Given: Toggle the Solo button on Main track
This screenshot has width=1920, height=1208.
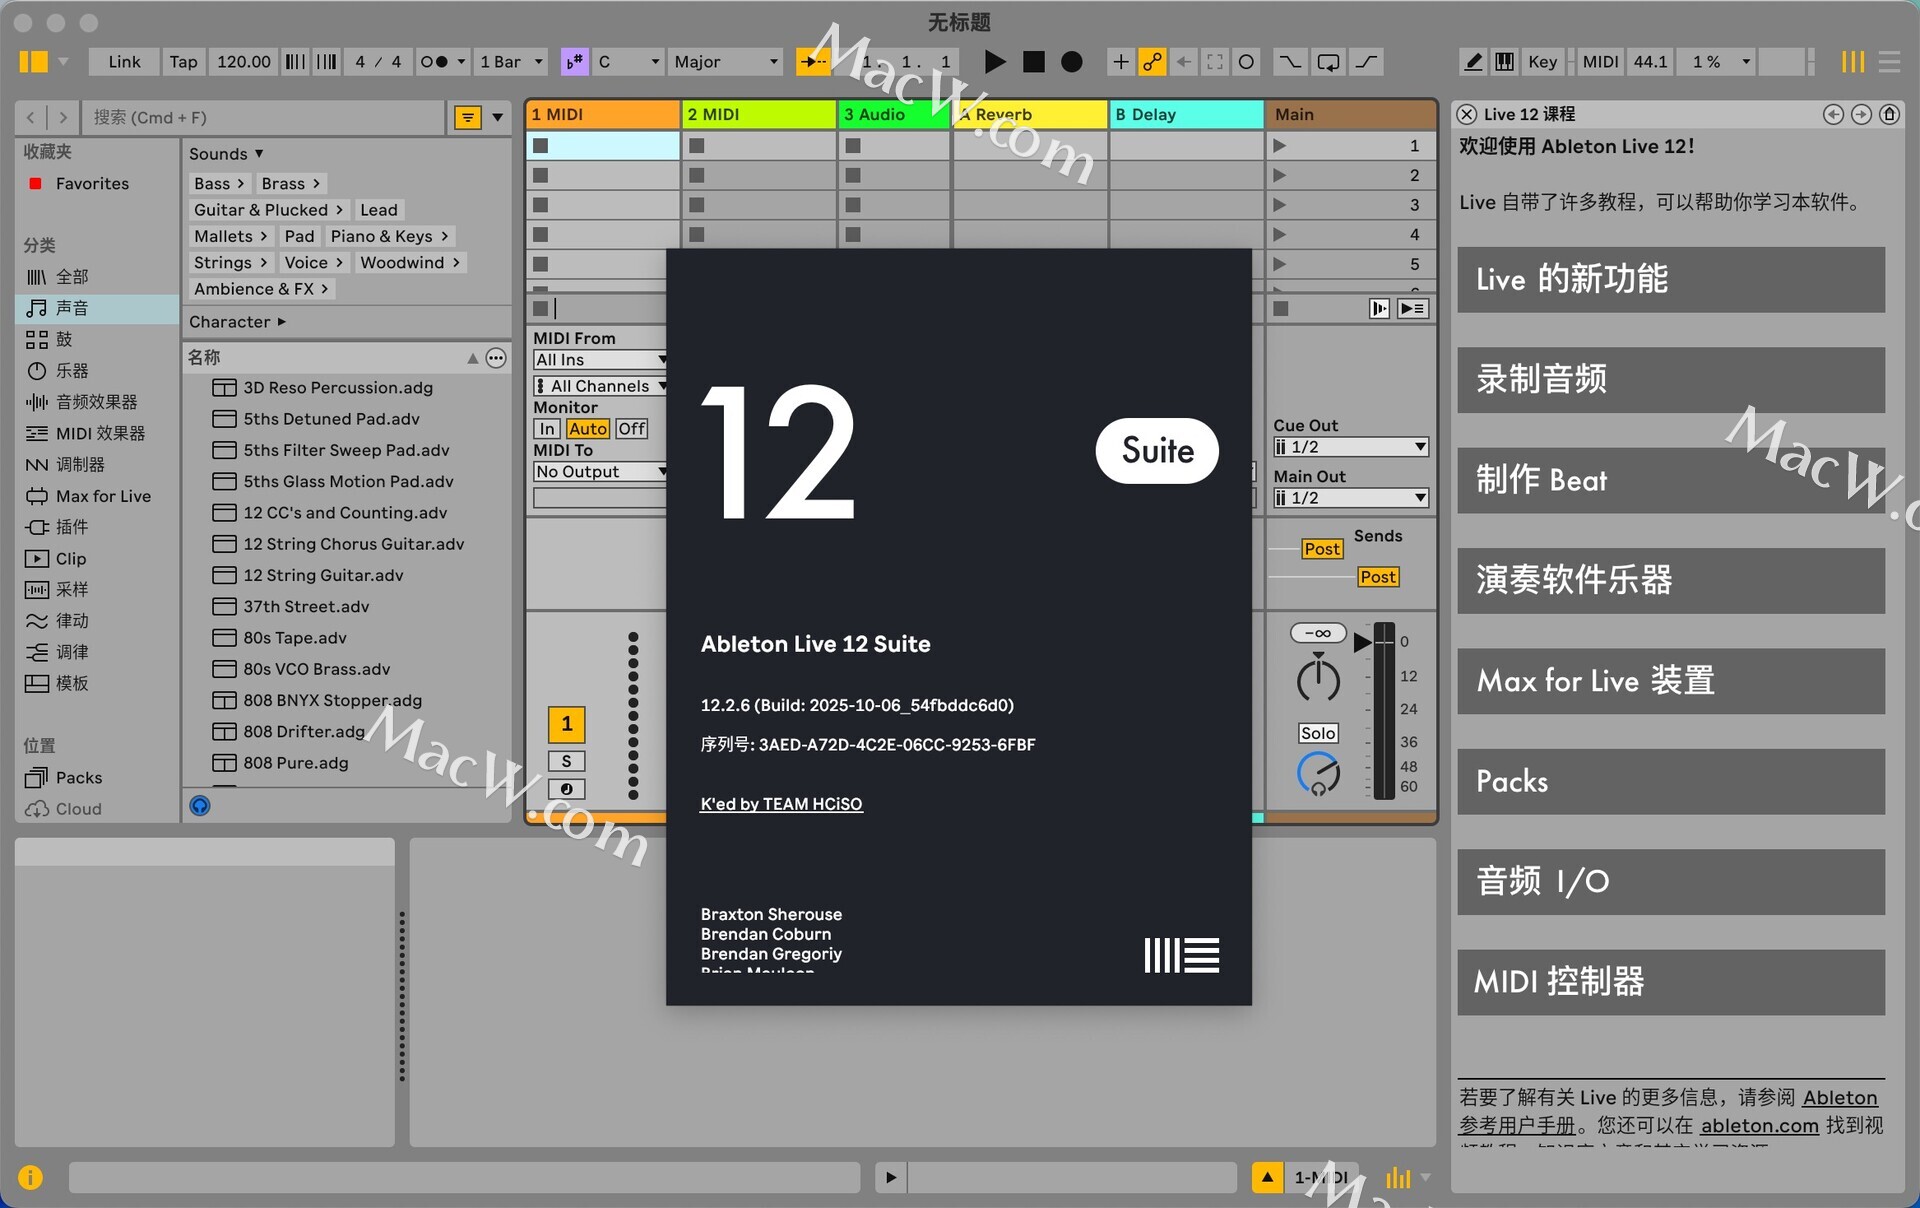Looking at the screenshot, I should (x=1317, y=733).
